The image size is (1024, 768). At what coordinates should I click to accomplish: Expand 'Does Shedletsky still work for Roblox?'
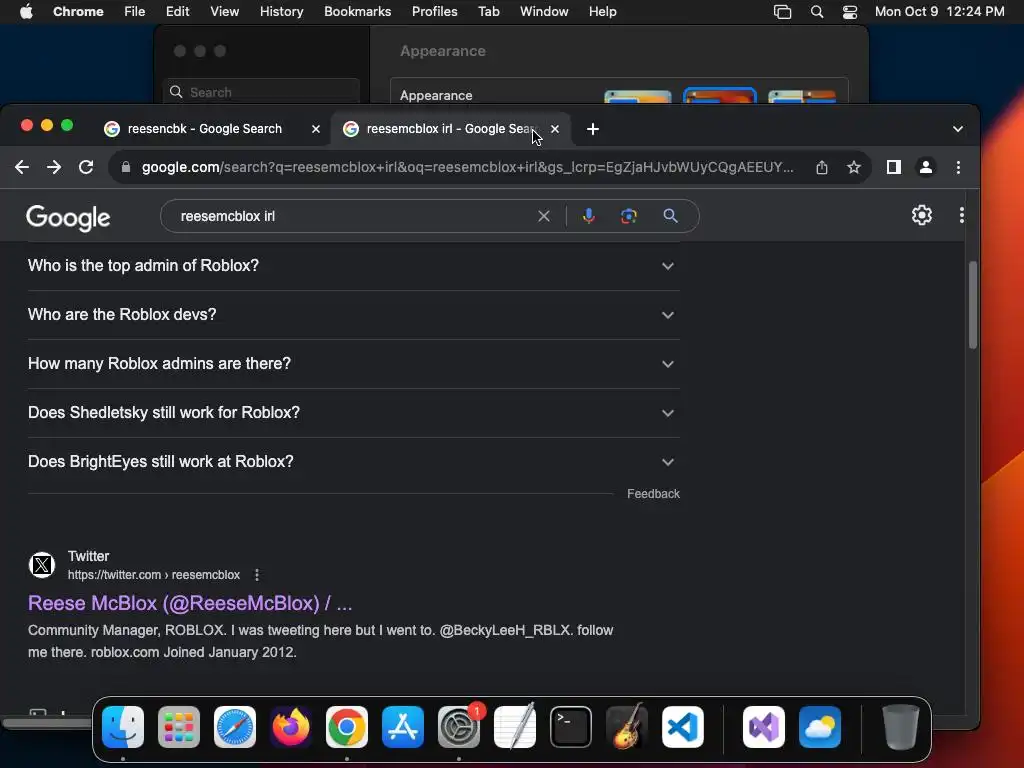pyautogui.click(x=353, y=413)
